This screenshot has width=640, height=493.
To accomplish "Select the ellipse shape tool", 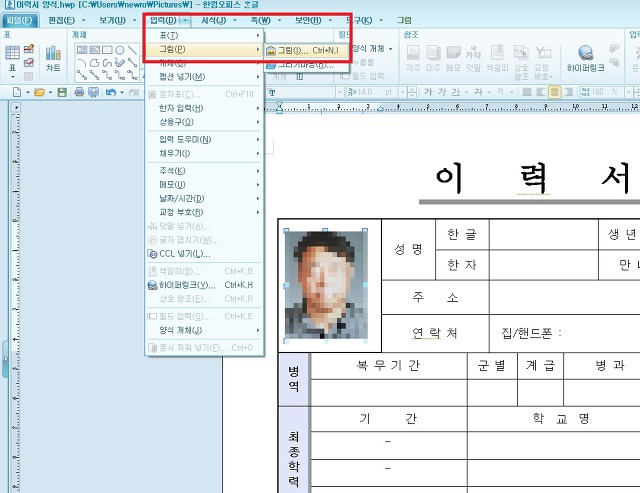I will pyautogui.click(x=120, y=50).
